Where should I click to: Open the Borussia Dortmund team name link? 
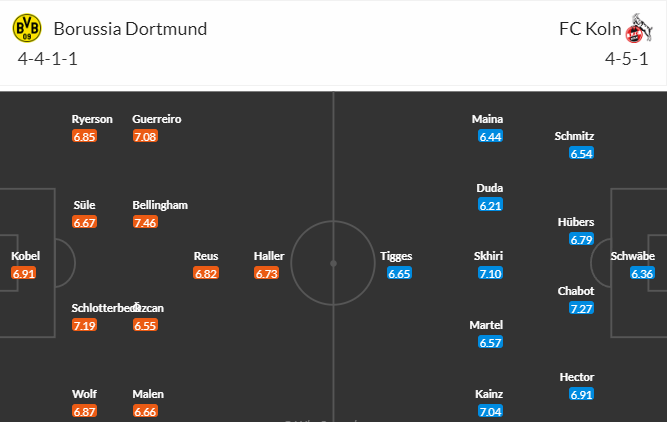(x=130, y=29)
